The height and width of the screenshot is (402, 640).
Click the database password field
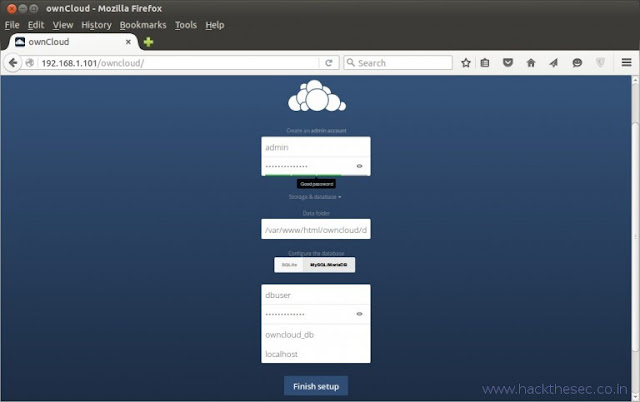316,314
